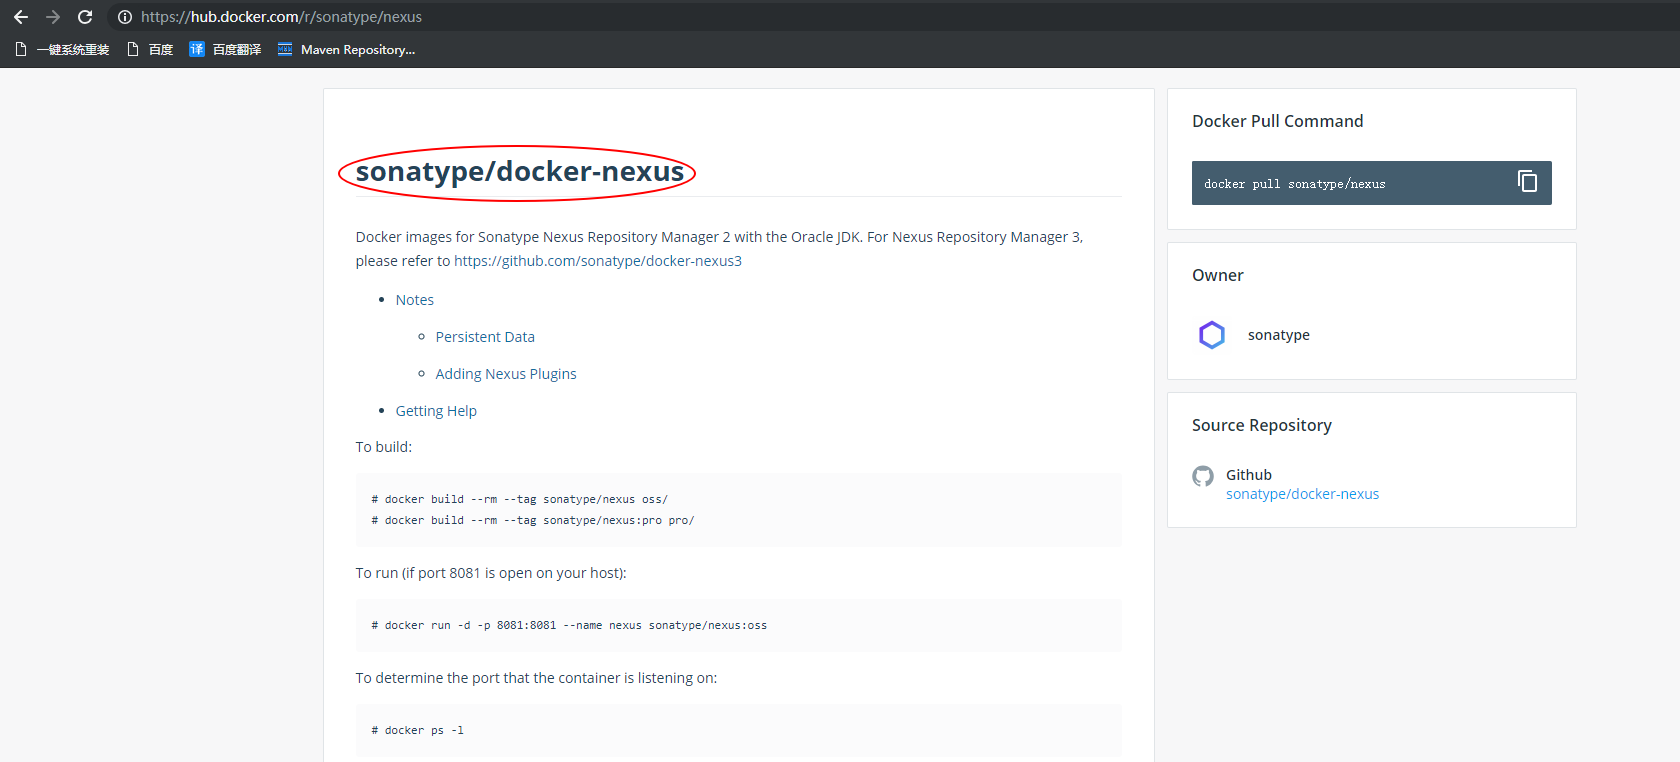Jump to the Persistent Data section
The image size is (1680, 762).
[485, 337]
